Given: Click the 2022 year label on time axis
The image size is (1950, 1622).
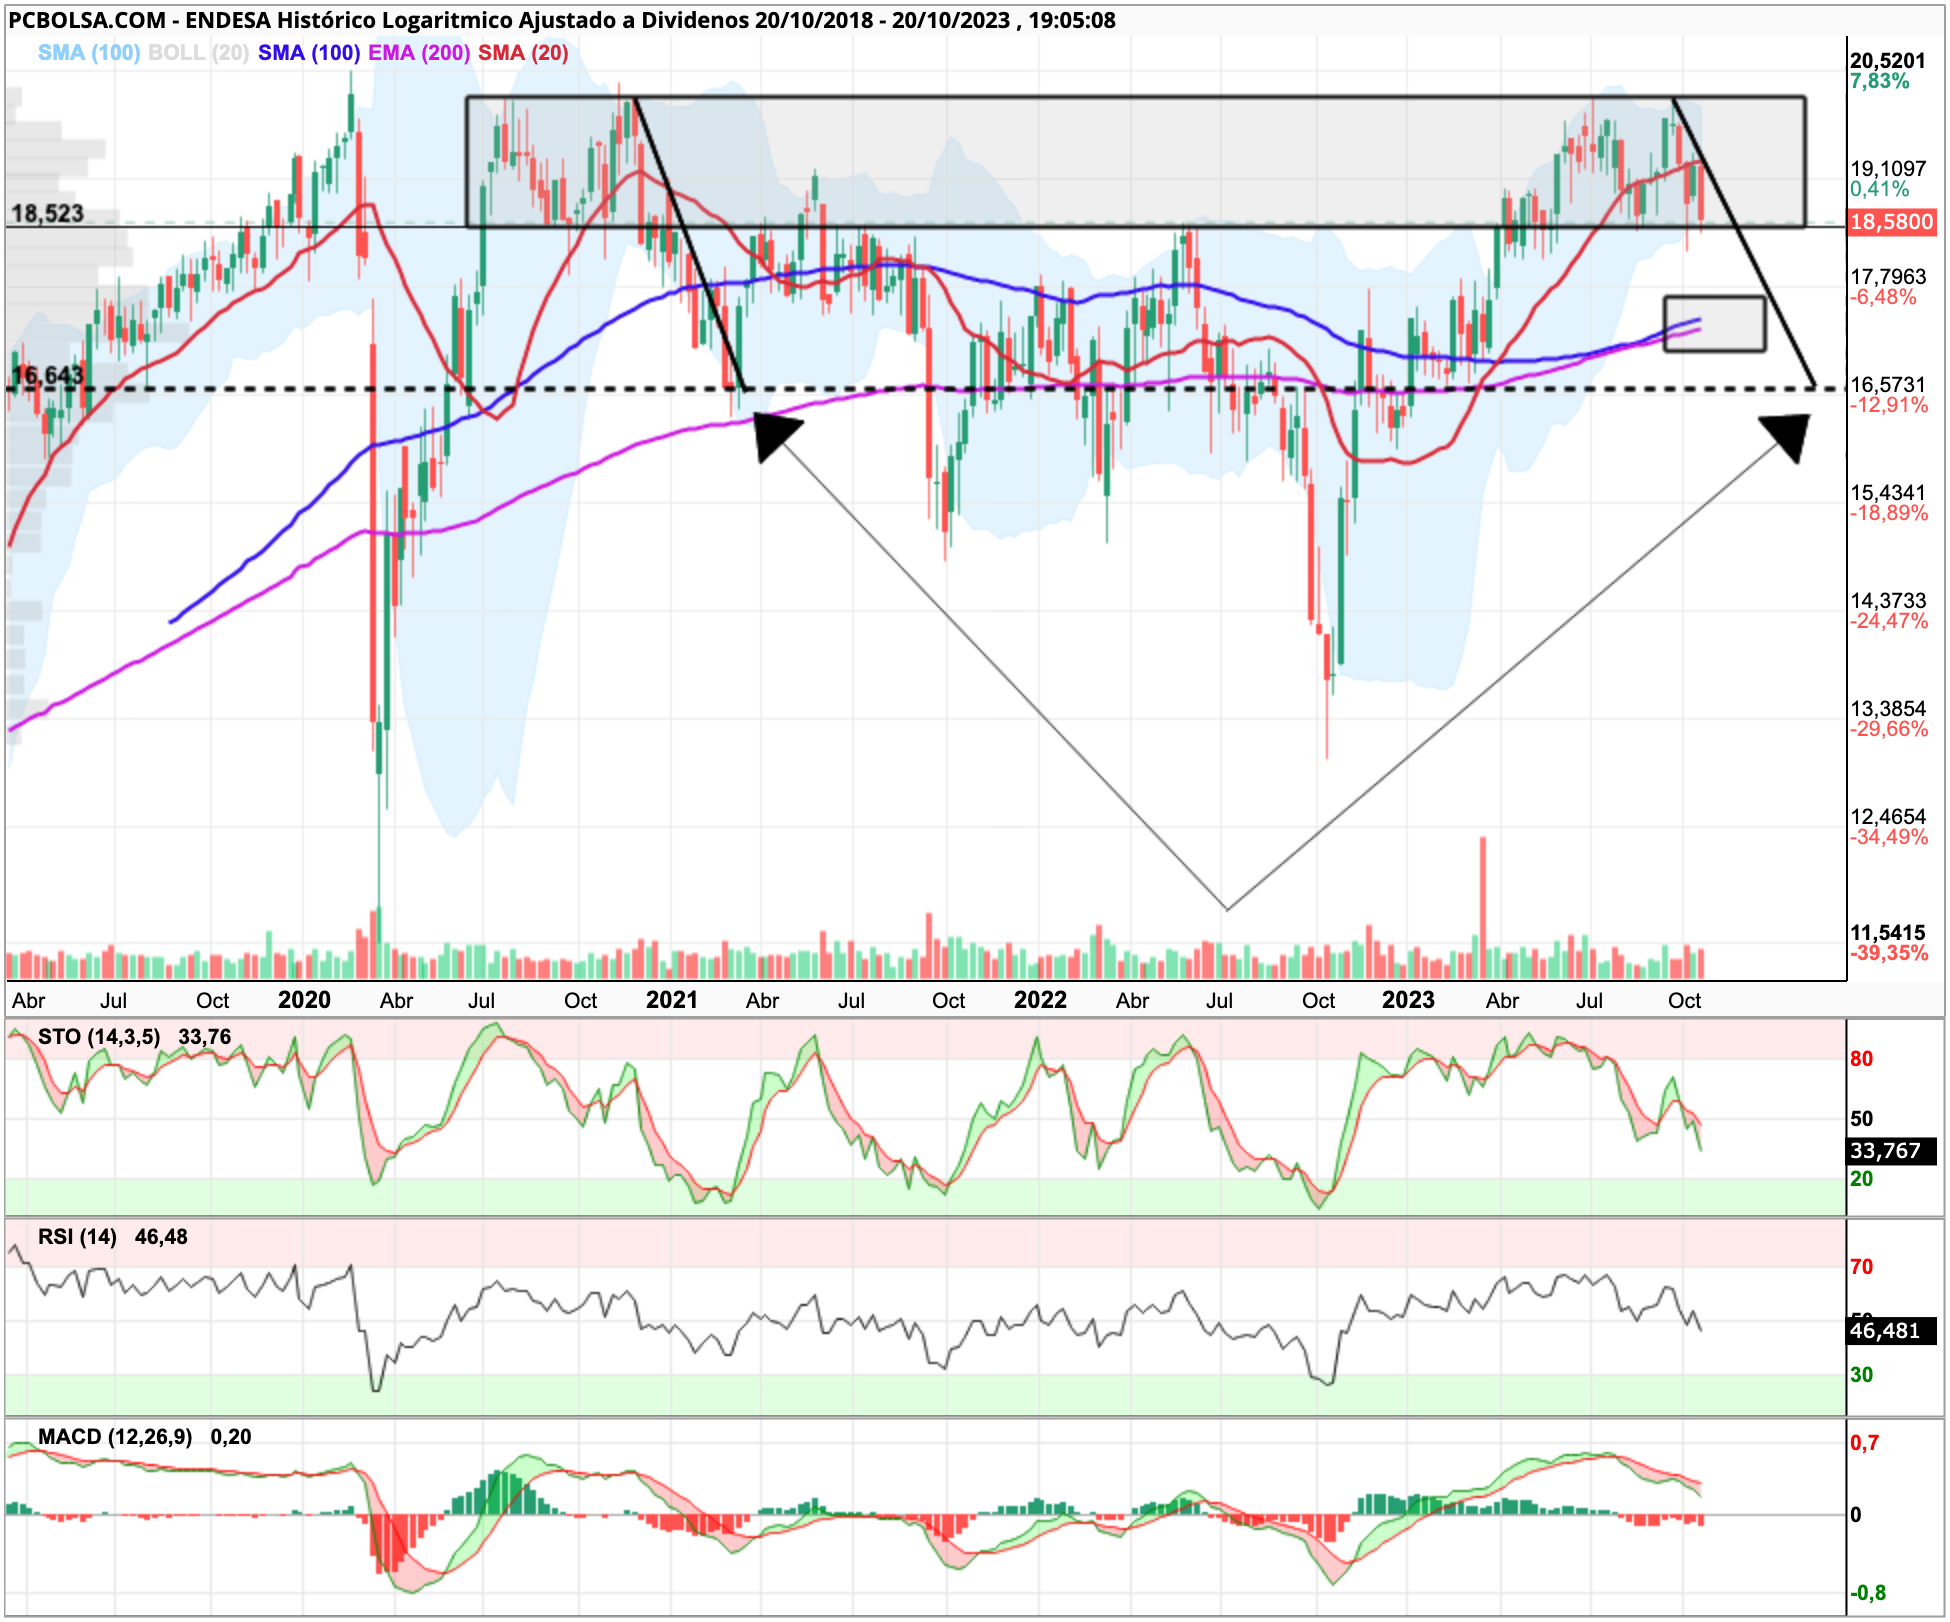Looking at the screenshot, I should click(x=1040, y=1000).
